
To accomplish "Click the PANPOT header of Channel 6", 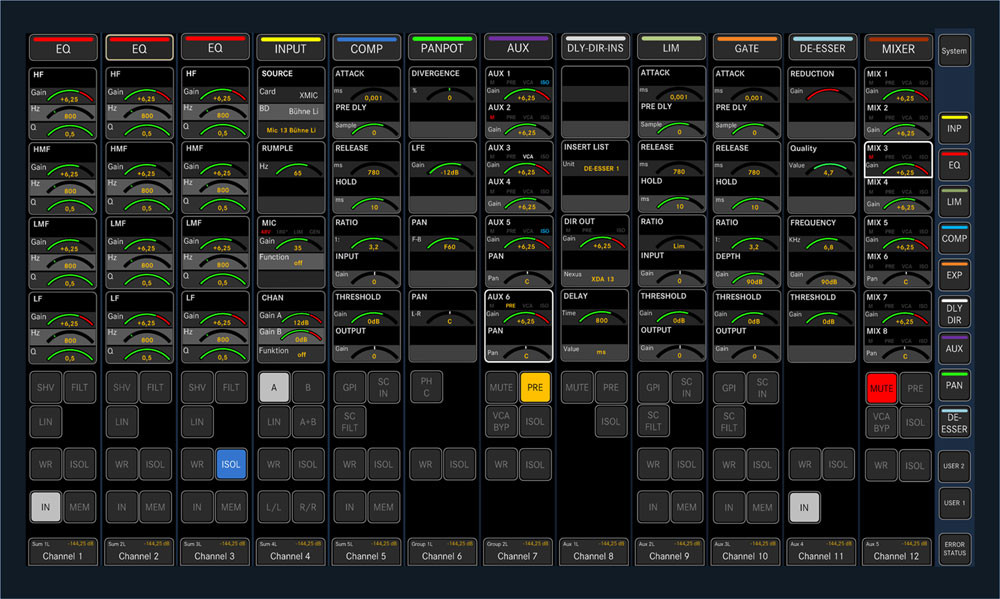I will coord(442,48).
